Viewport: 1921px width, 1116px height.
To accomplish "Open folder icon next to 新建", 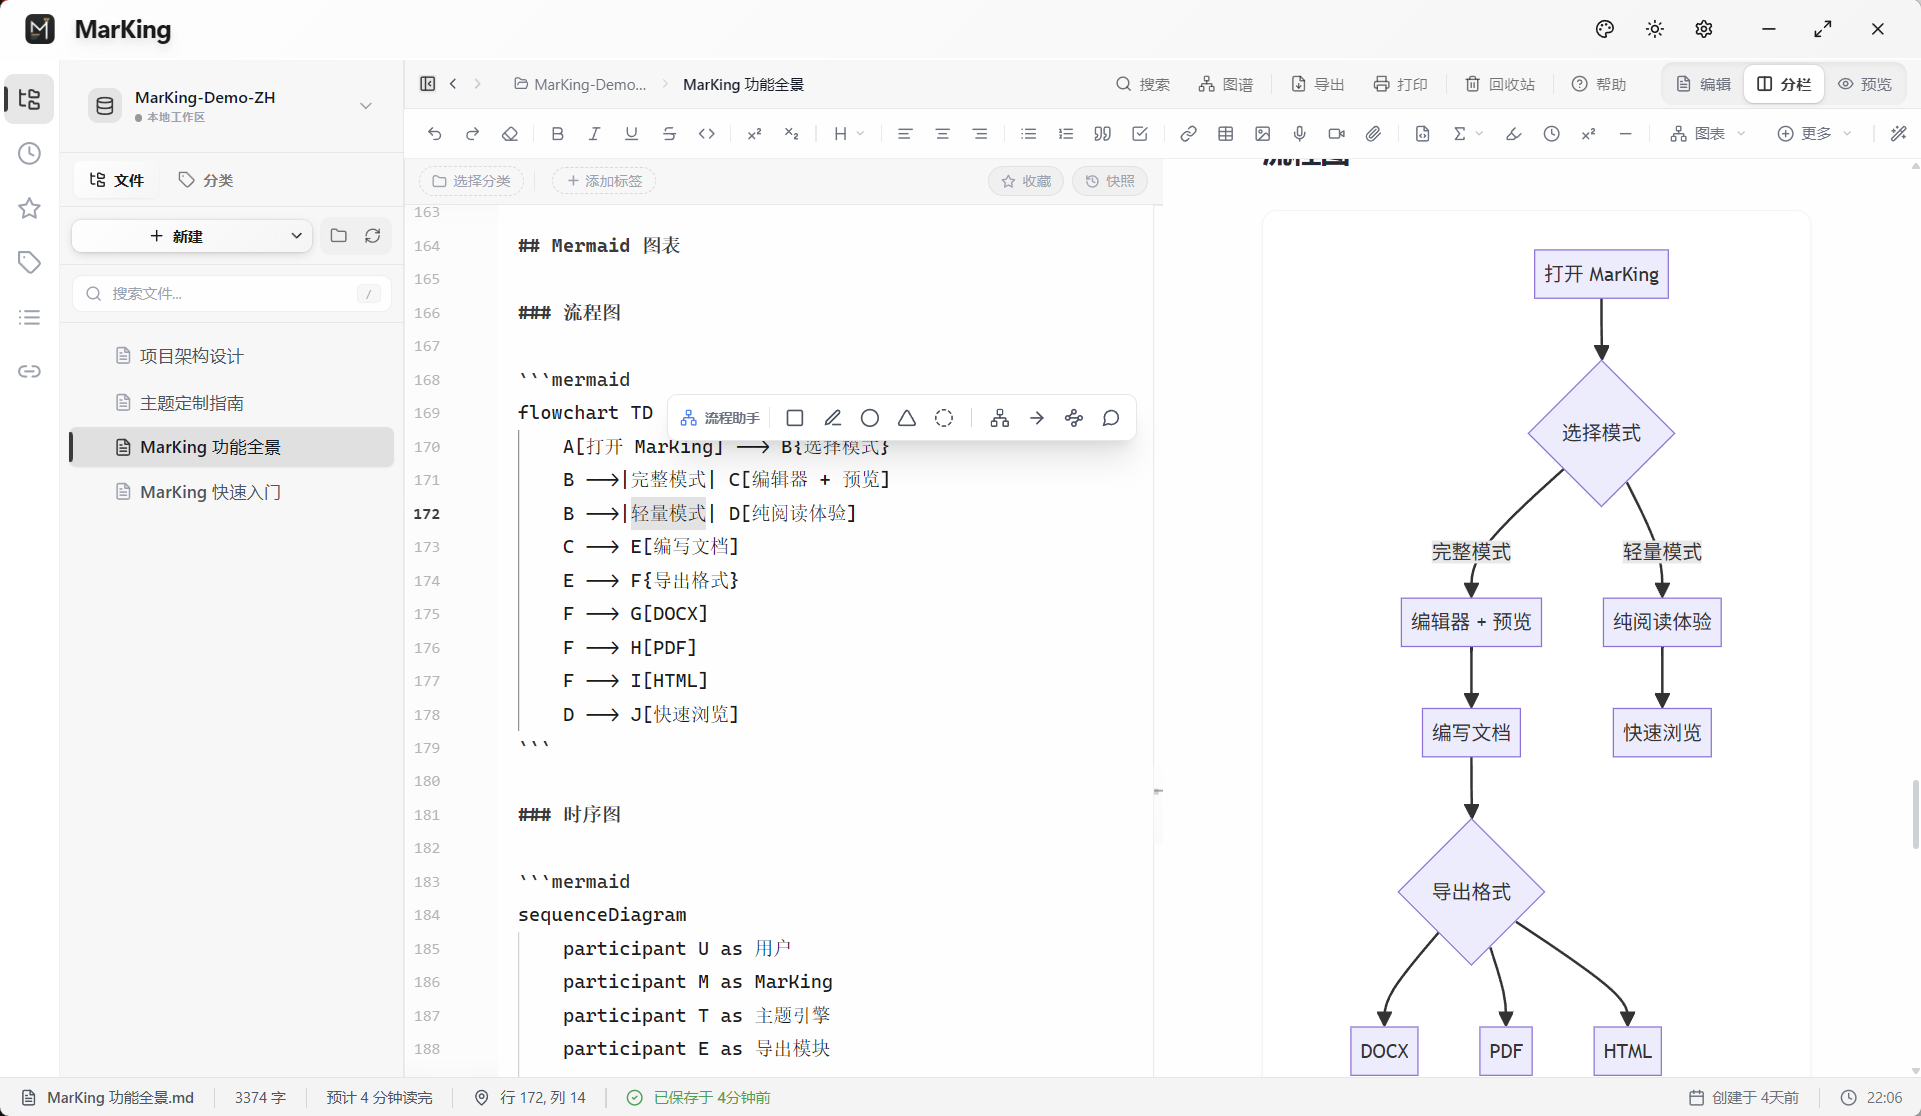I will click(339, 236).
